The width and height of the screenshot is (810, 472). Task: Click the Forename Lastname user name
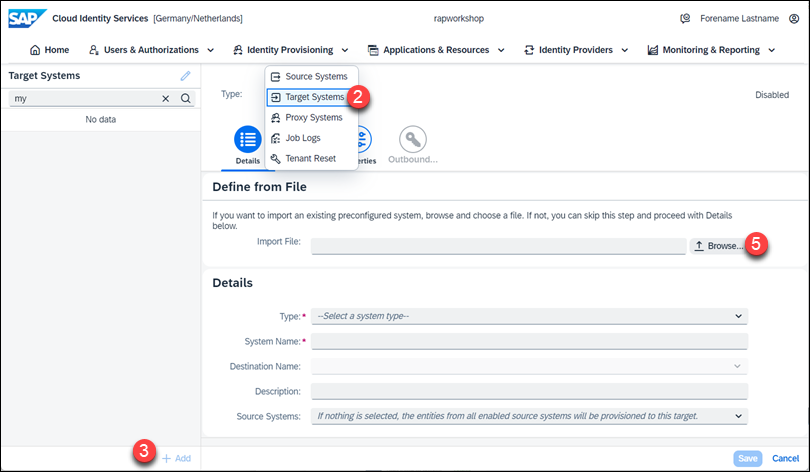(739, 19)
